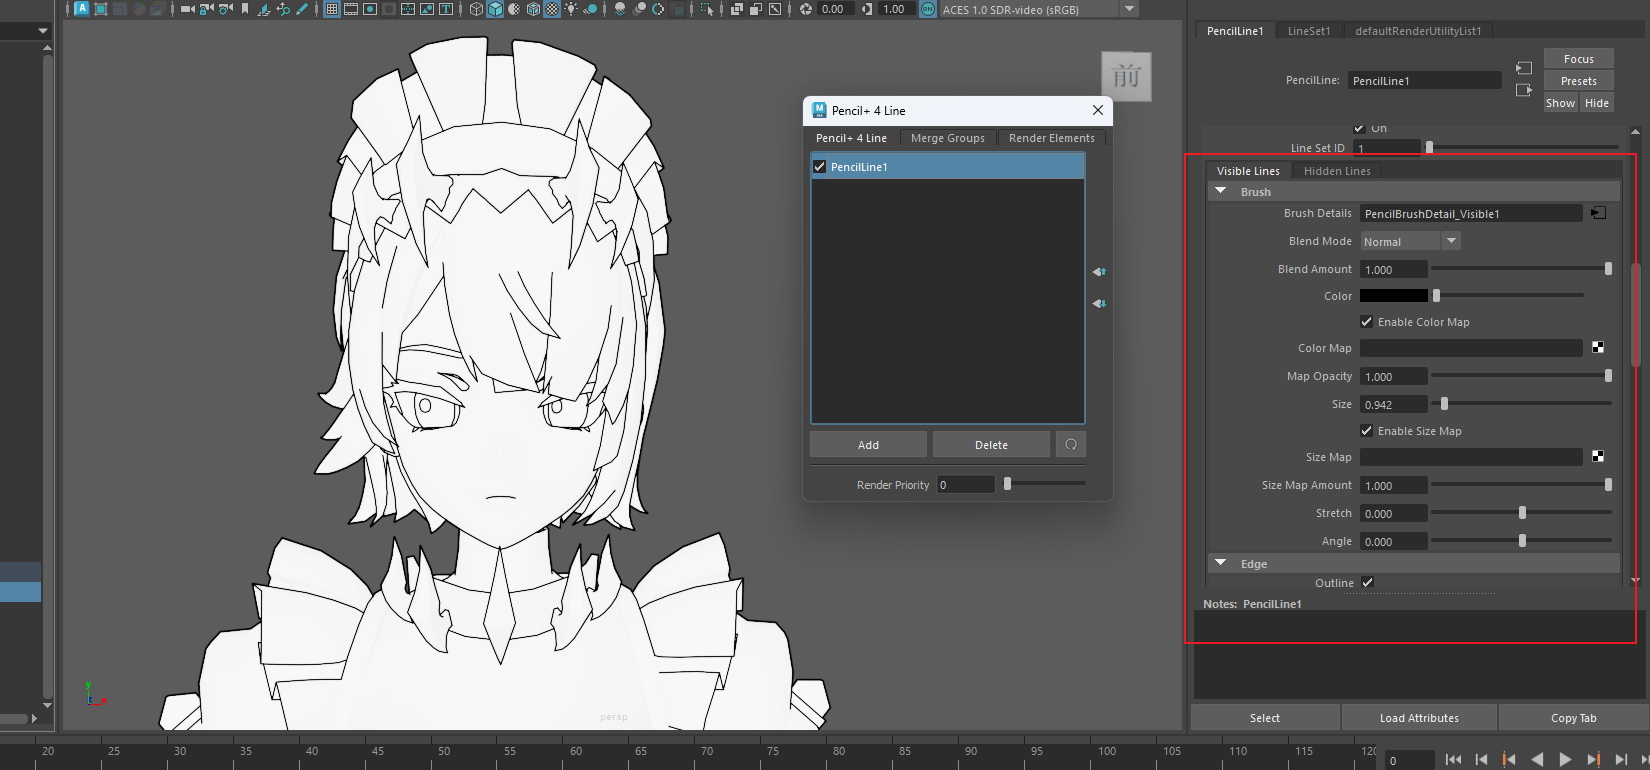Click the Gamma icon beside 1.00 field
The width and height of the screenshot is (1650, 770).
(867, 9)
